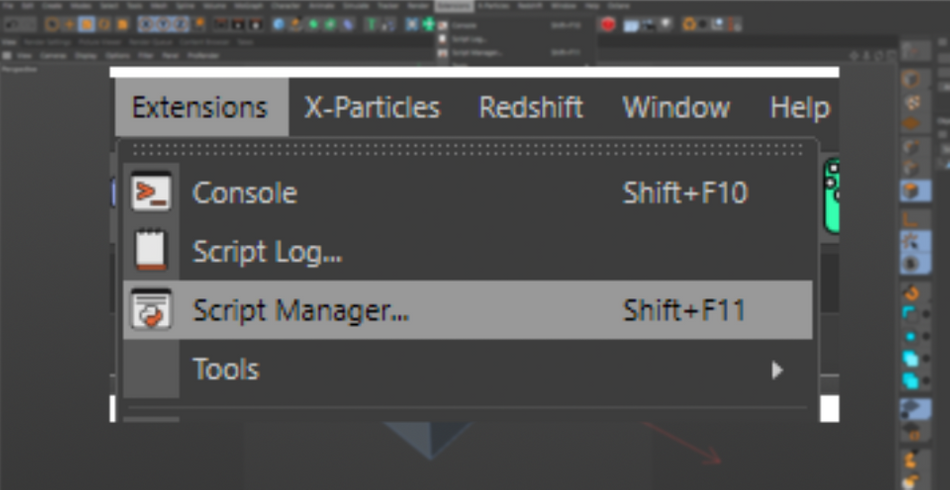
Task: Open the enlarged Redshift menu
Action: [x=531, y=107]
